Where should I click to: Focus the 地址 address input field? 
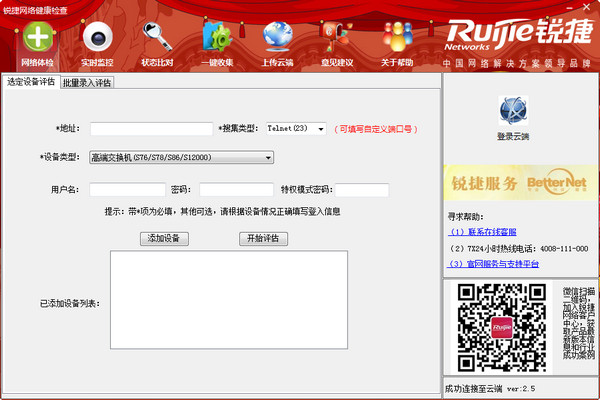point(150,129)
